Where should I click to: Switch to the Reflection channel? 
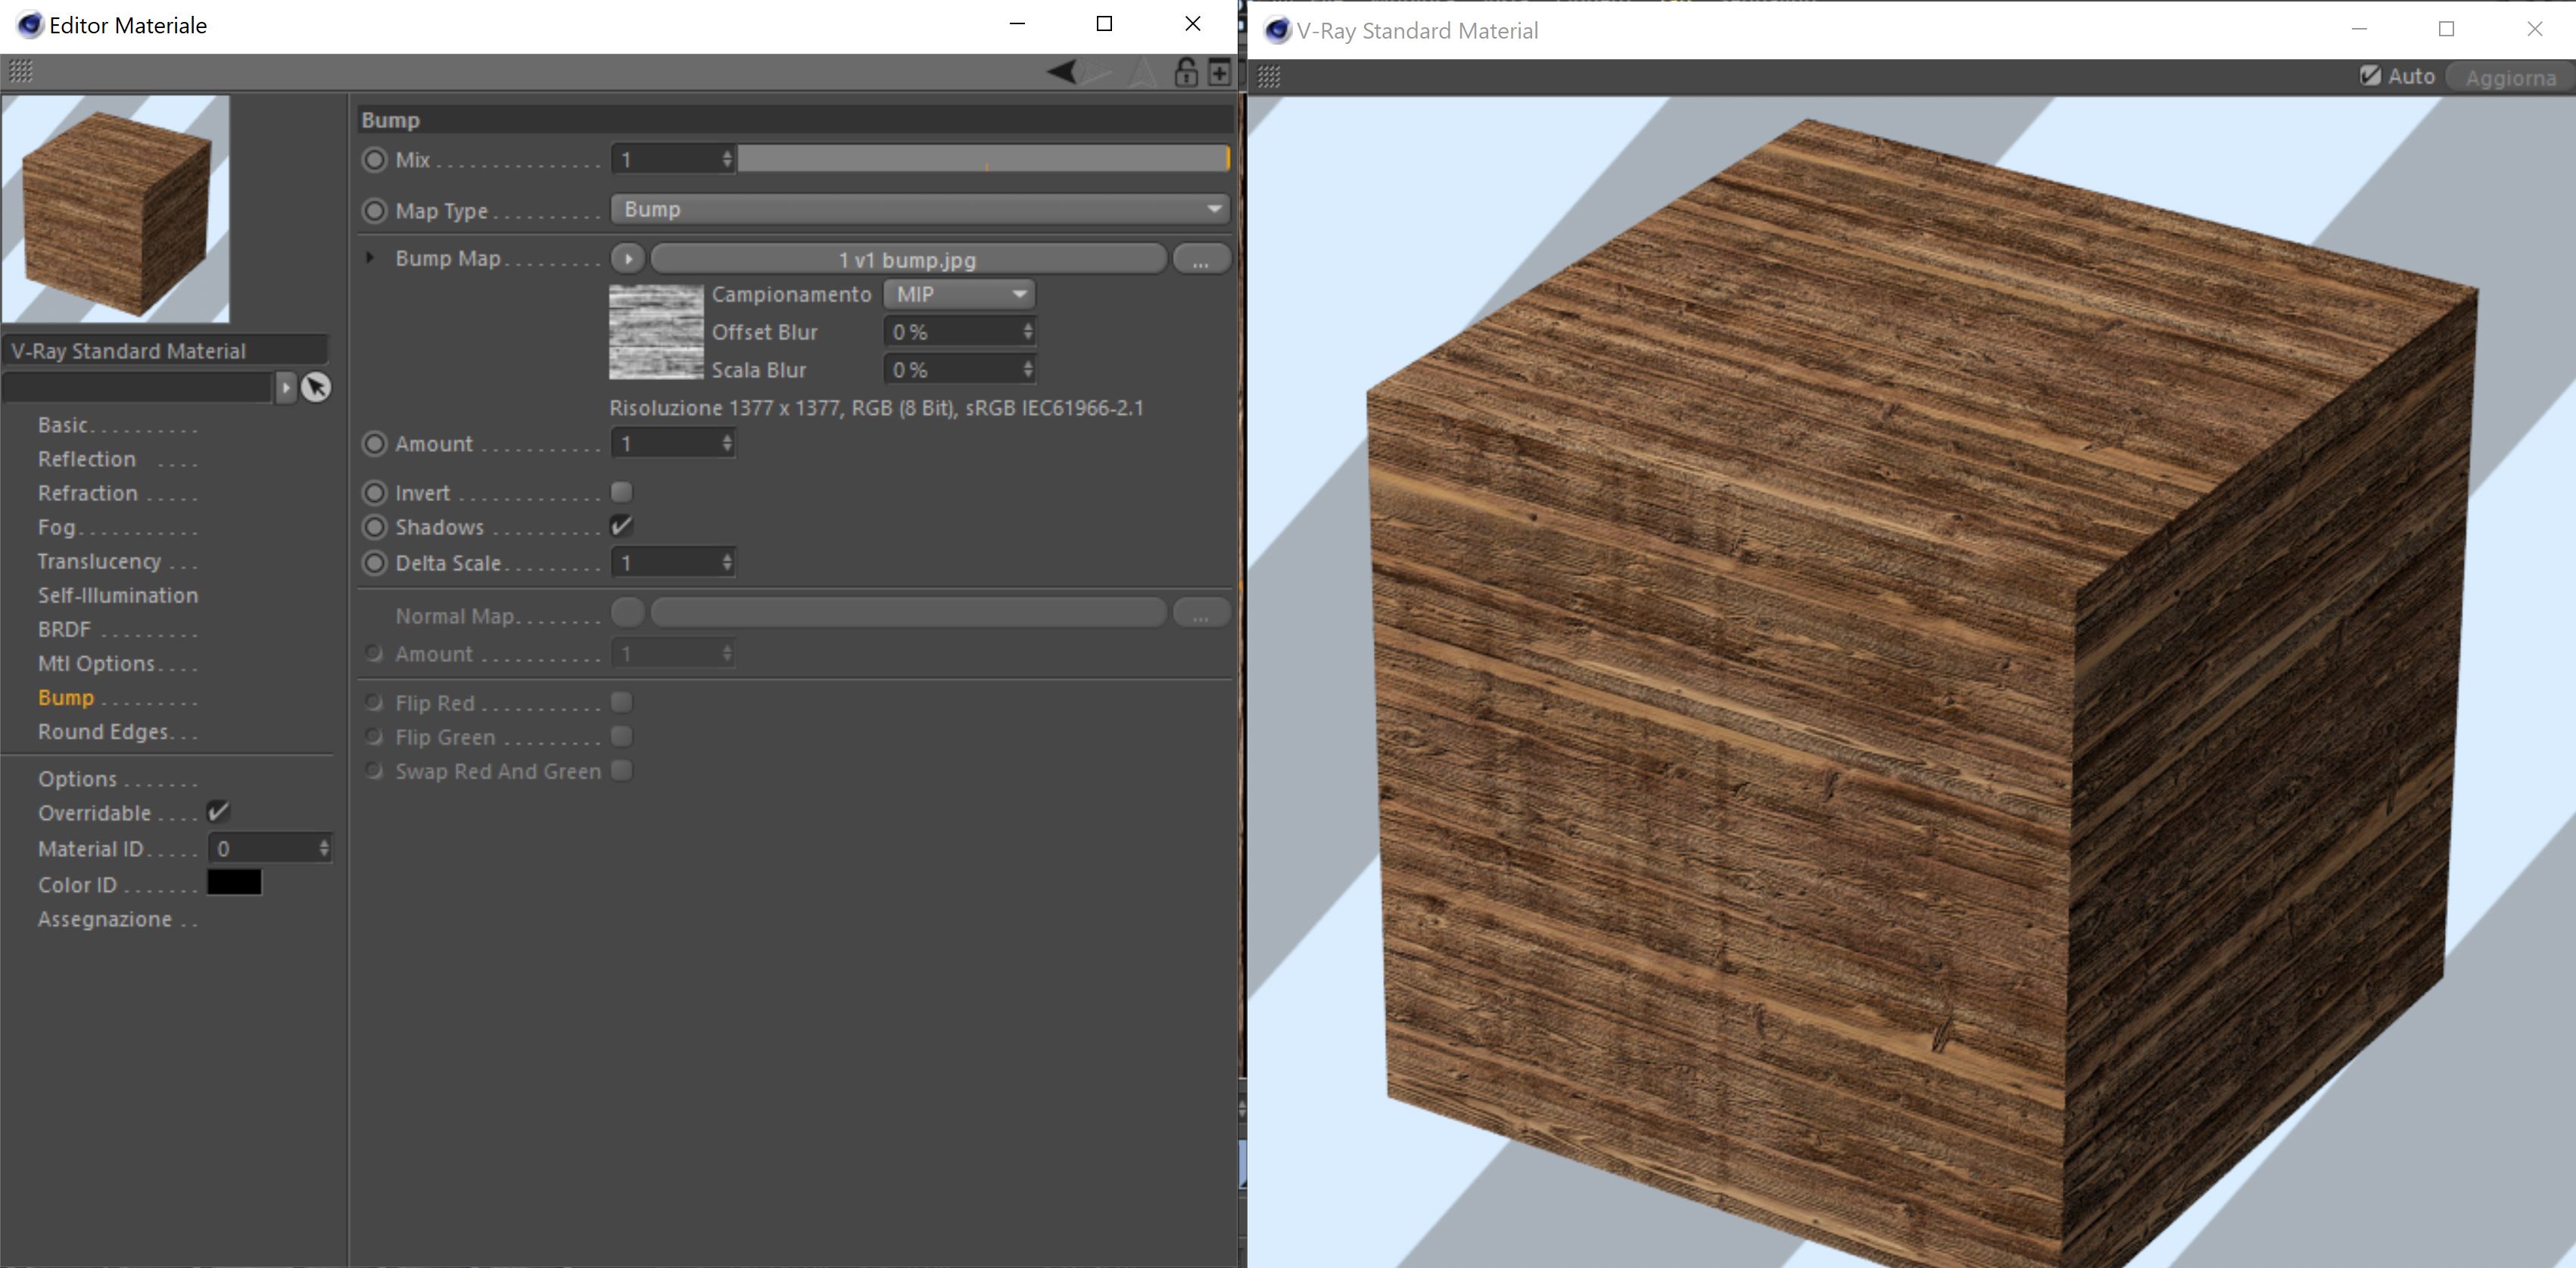click(87, 459)
